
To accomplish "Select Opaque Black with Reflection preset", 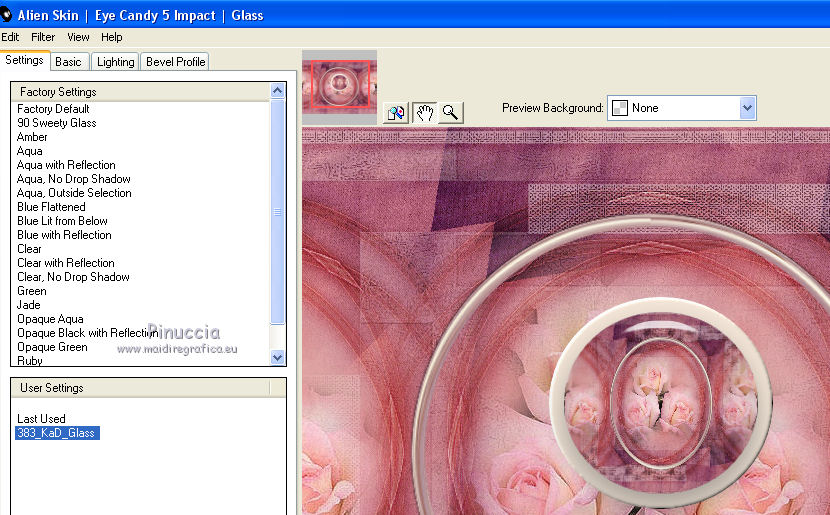I will pos(87,333).
